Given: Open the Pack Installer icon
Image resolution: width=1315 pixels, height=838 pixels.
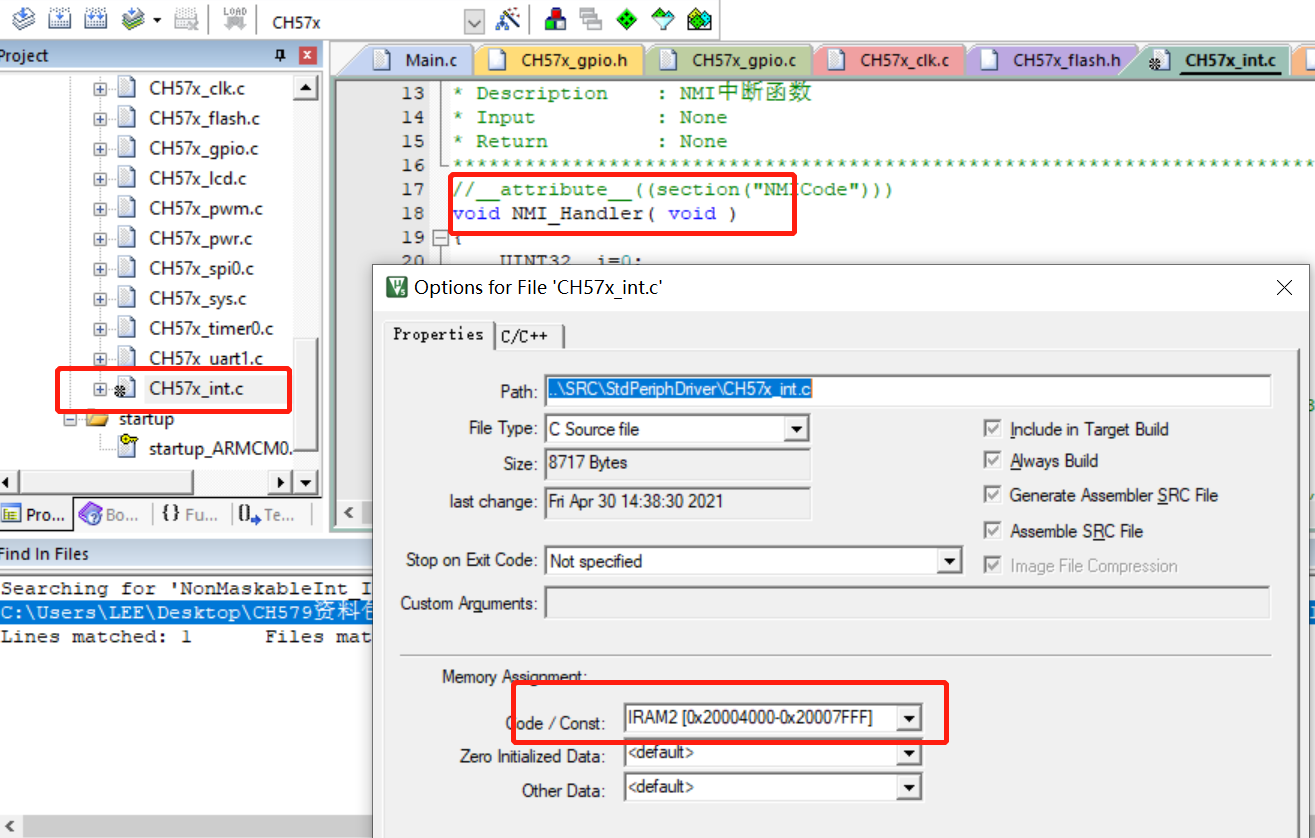Looking at the screenshot, I should point(699,20).
